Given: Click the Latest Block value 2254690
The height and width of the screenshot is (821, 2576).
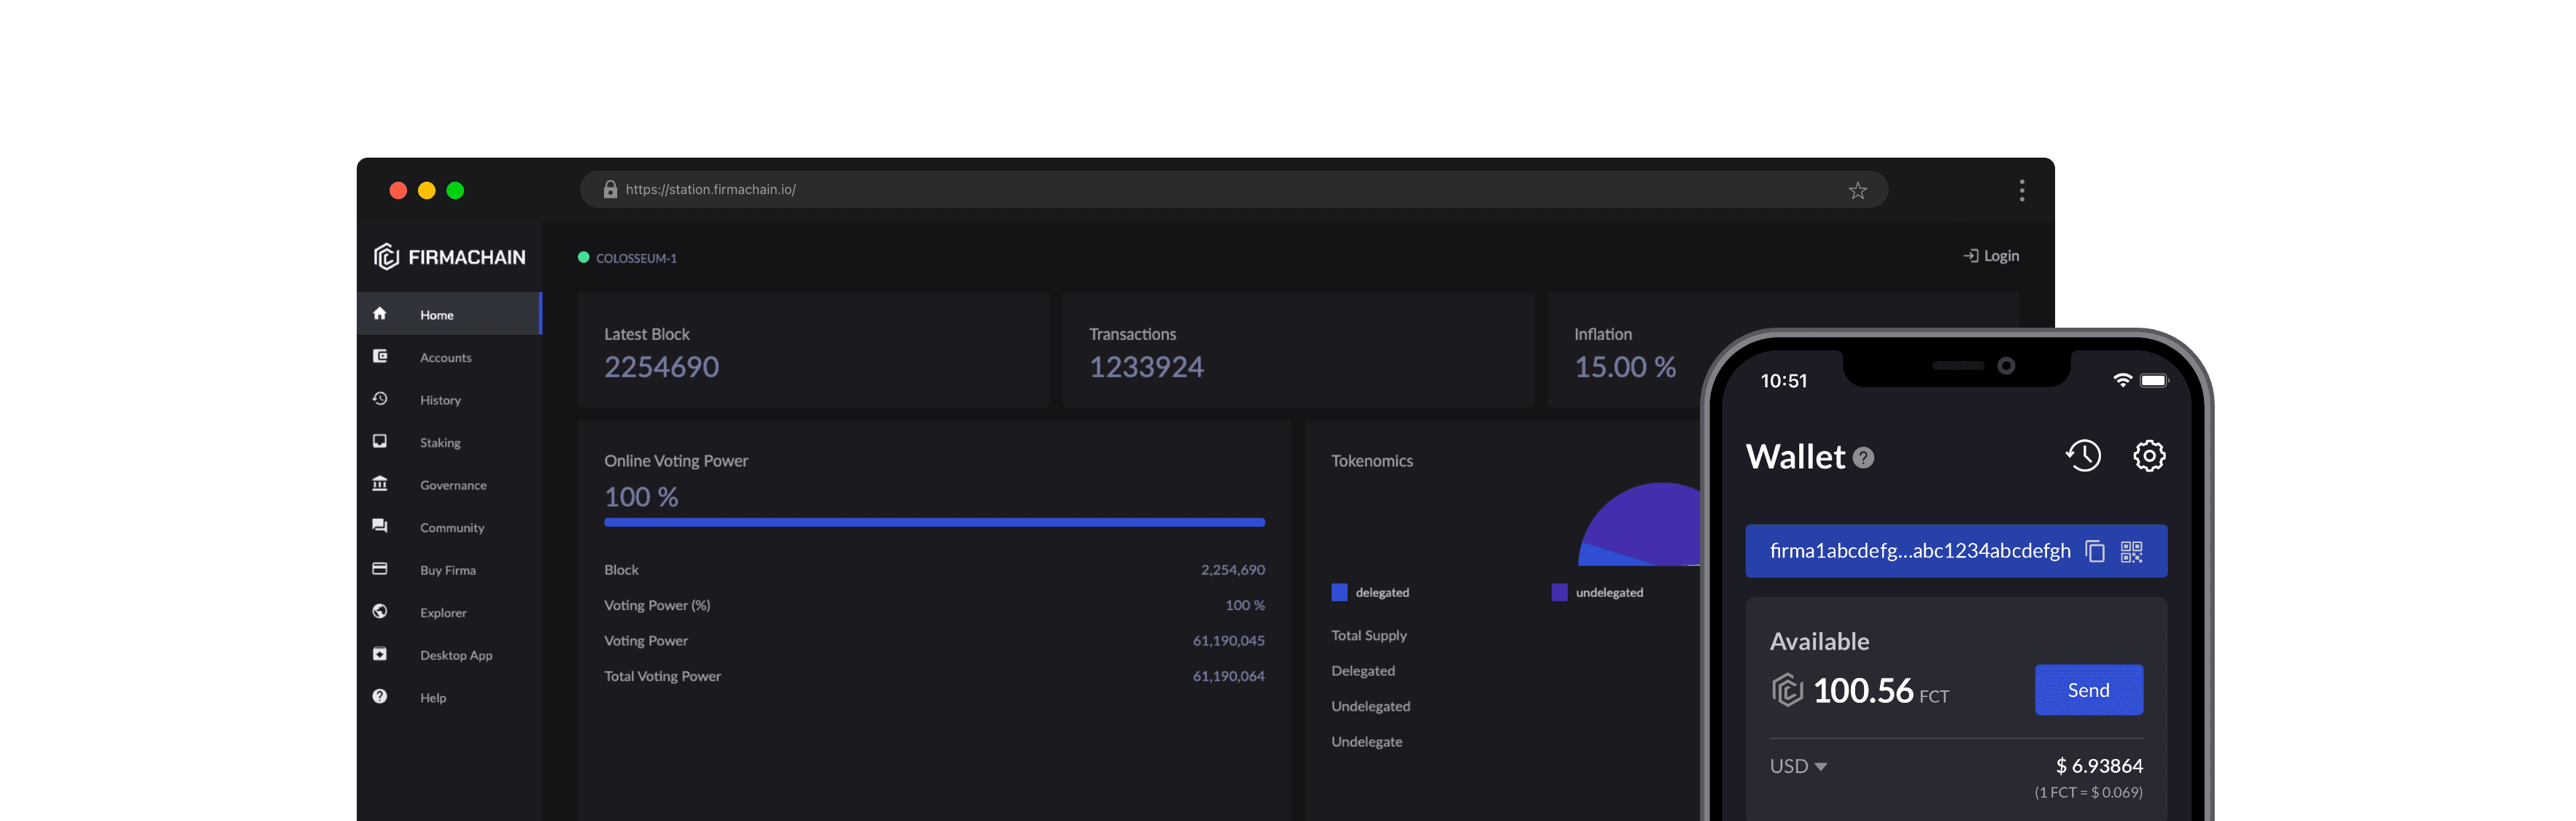Looking at the screenshot, I should (661, 367).
